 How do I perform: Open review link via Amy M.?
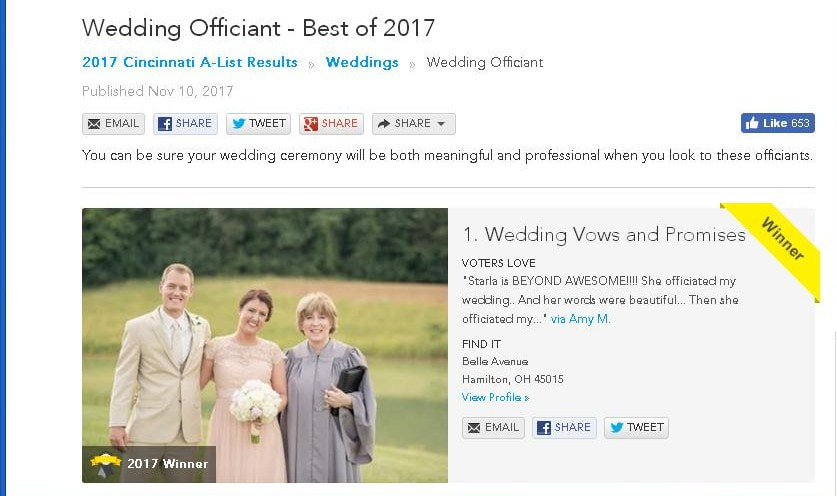[580, 319]
